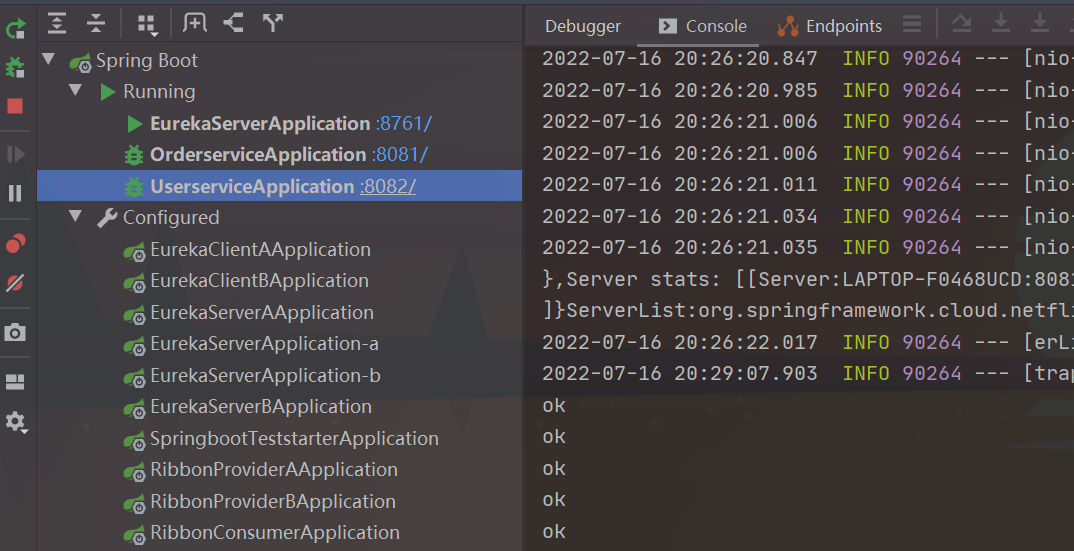The width and height of the screenshot is (1074, 551).
Task: Stop the running application with red square
Action: pyautogui.click(x=15, y=106)
